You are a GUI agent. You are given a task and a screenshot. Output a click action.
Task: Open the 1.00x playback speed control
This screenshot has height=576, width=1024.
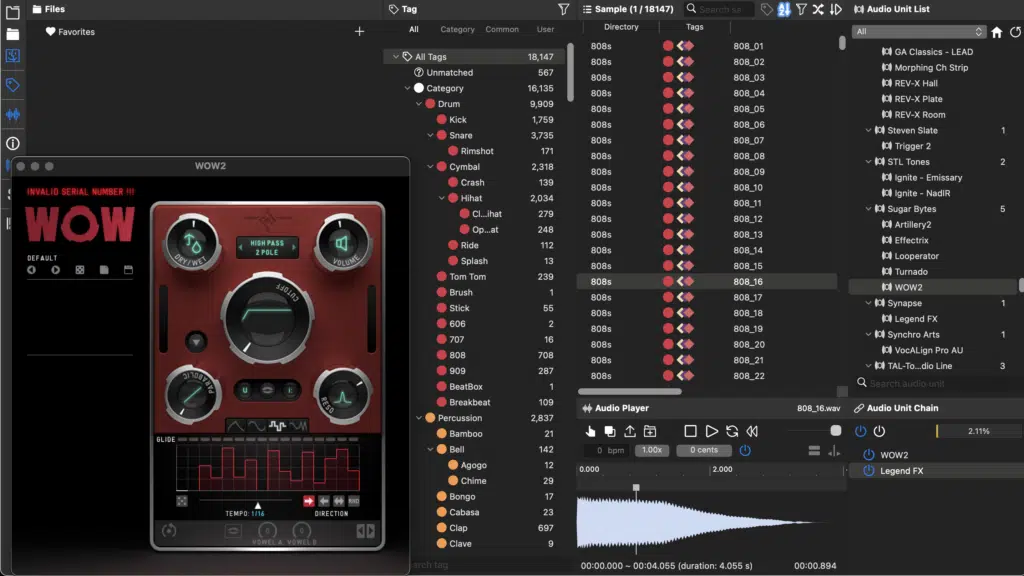click(652, 450)
